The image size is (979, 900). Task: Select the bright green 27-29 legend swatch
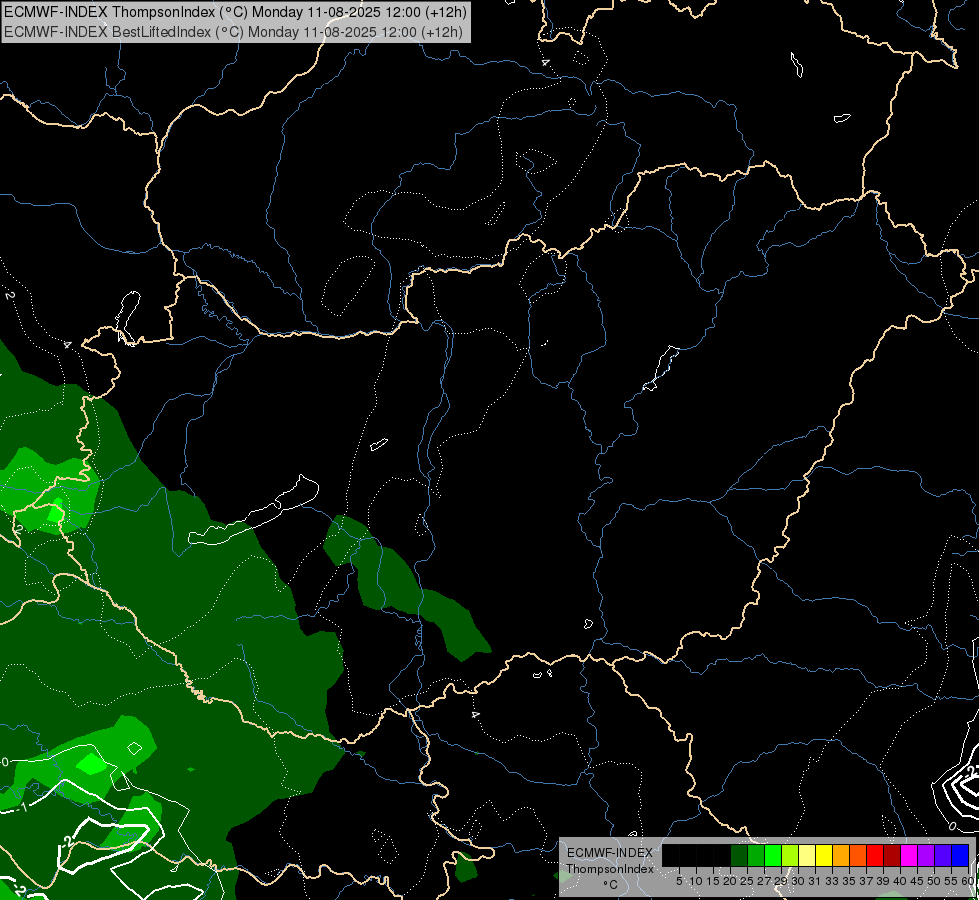pyautogui.click(x=773, y=855)
